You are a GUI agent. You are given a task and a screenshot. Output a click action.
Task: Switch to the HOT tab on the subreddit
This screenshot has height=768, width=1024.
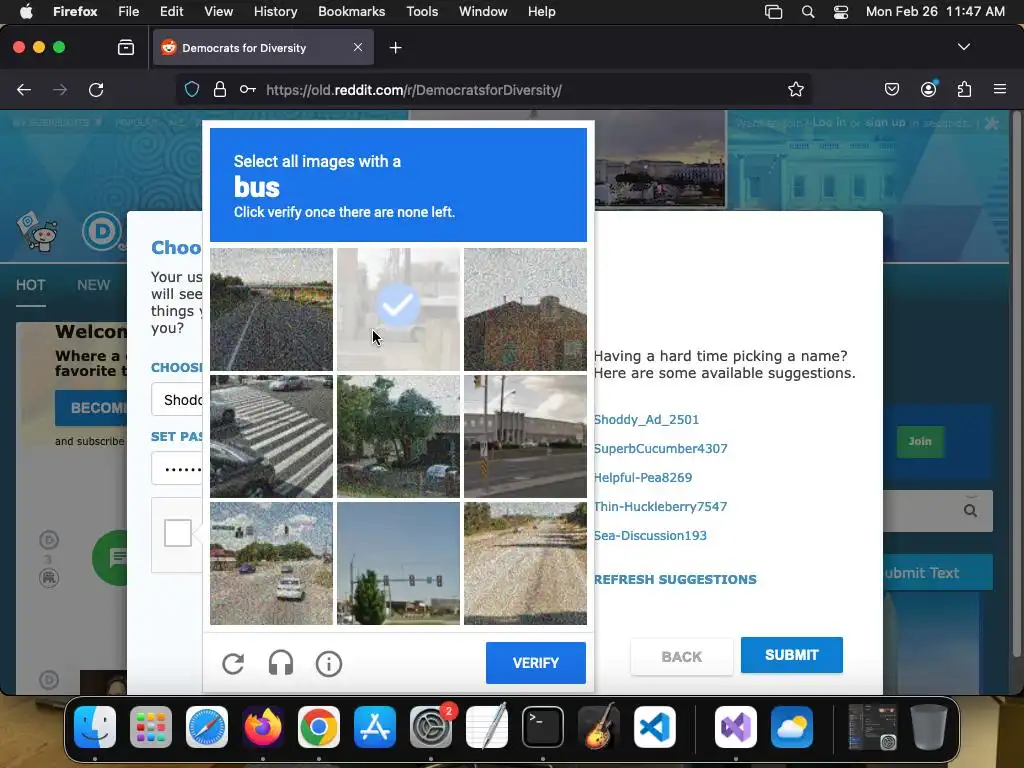tap(31, 285)
